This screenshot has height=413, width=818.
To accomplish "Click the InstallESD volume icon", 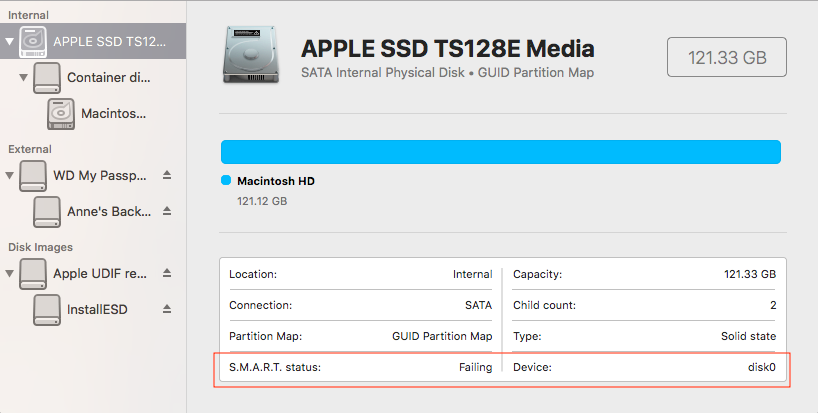I will [x=47, y=309].
